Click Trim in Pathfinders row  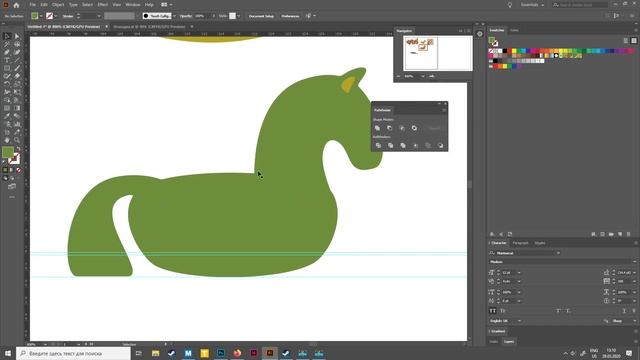tap(391, 145)
